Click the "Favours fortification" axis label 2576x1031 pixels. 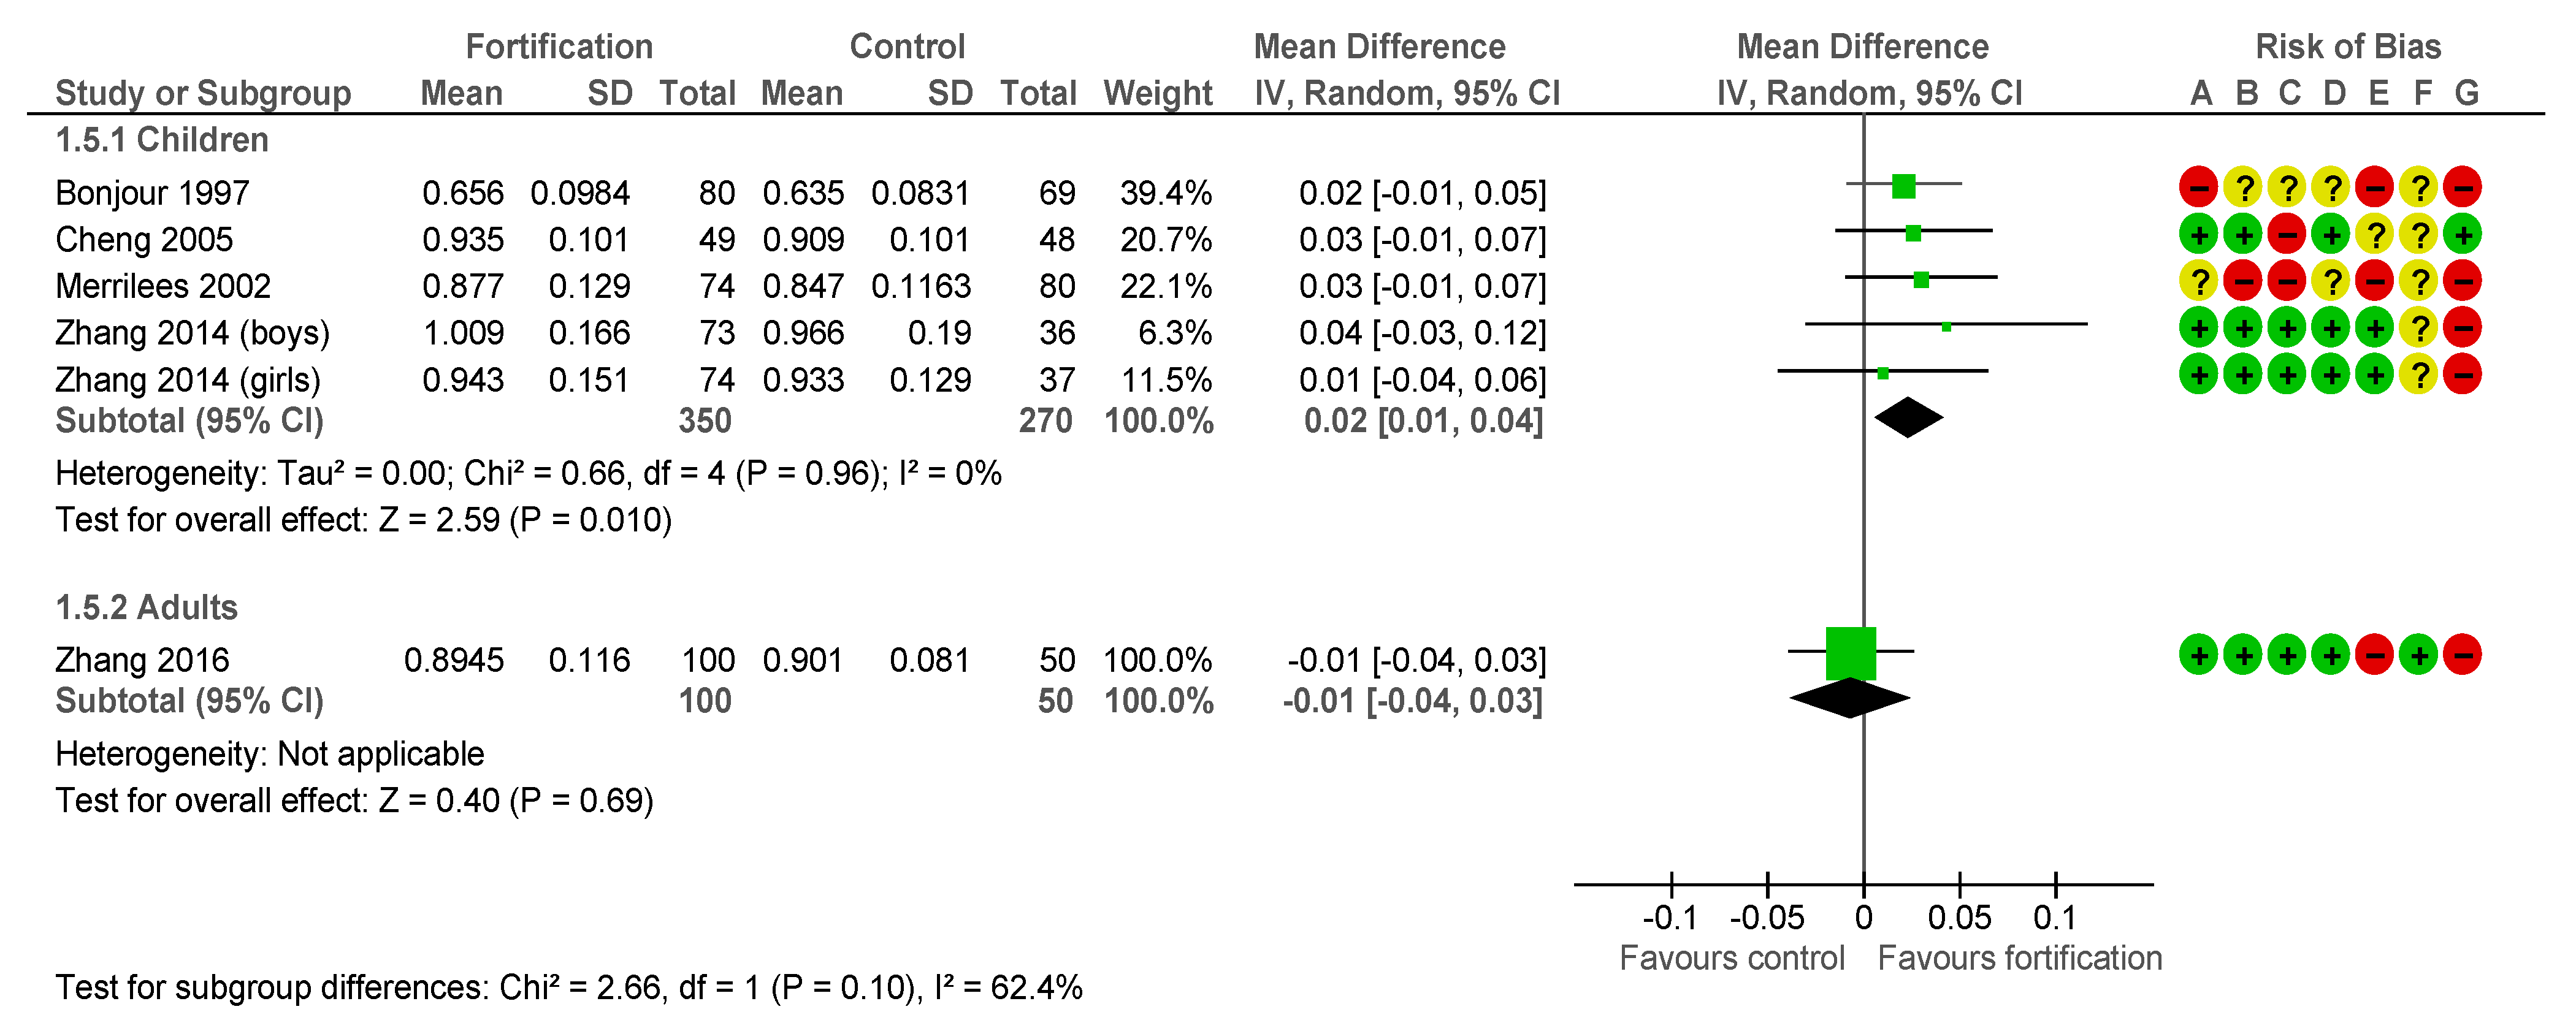click(2019, 958)
